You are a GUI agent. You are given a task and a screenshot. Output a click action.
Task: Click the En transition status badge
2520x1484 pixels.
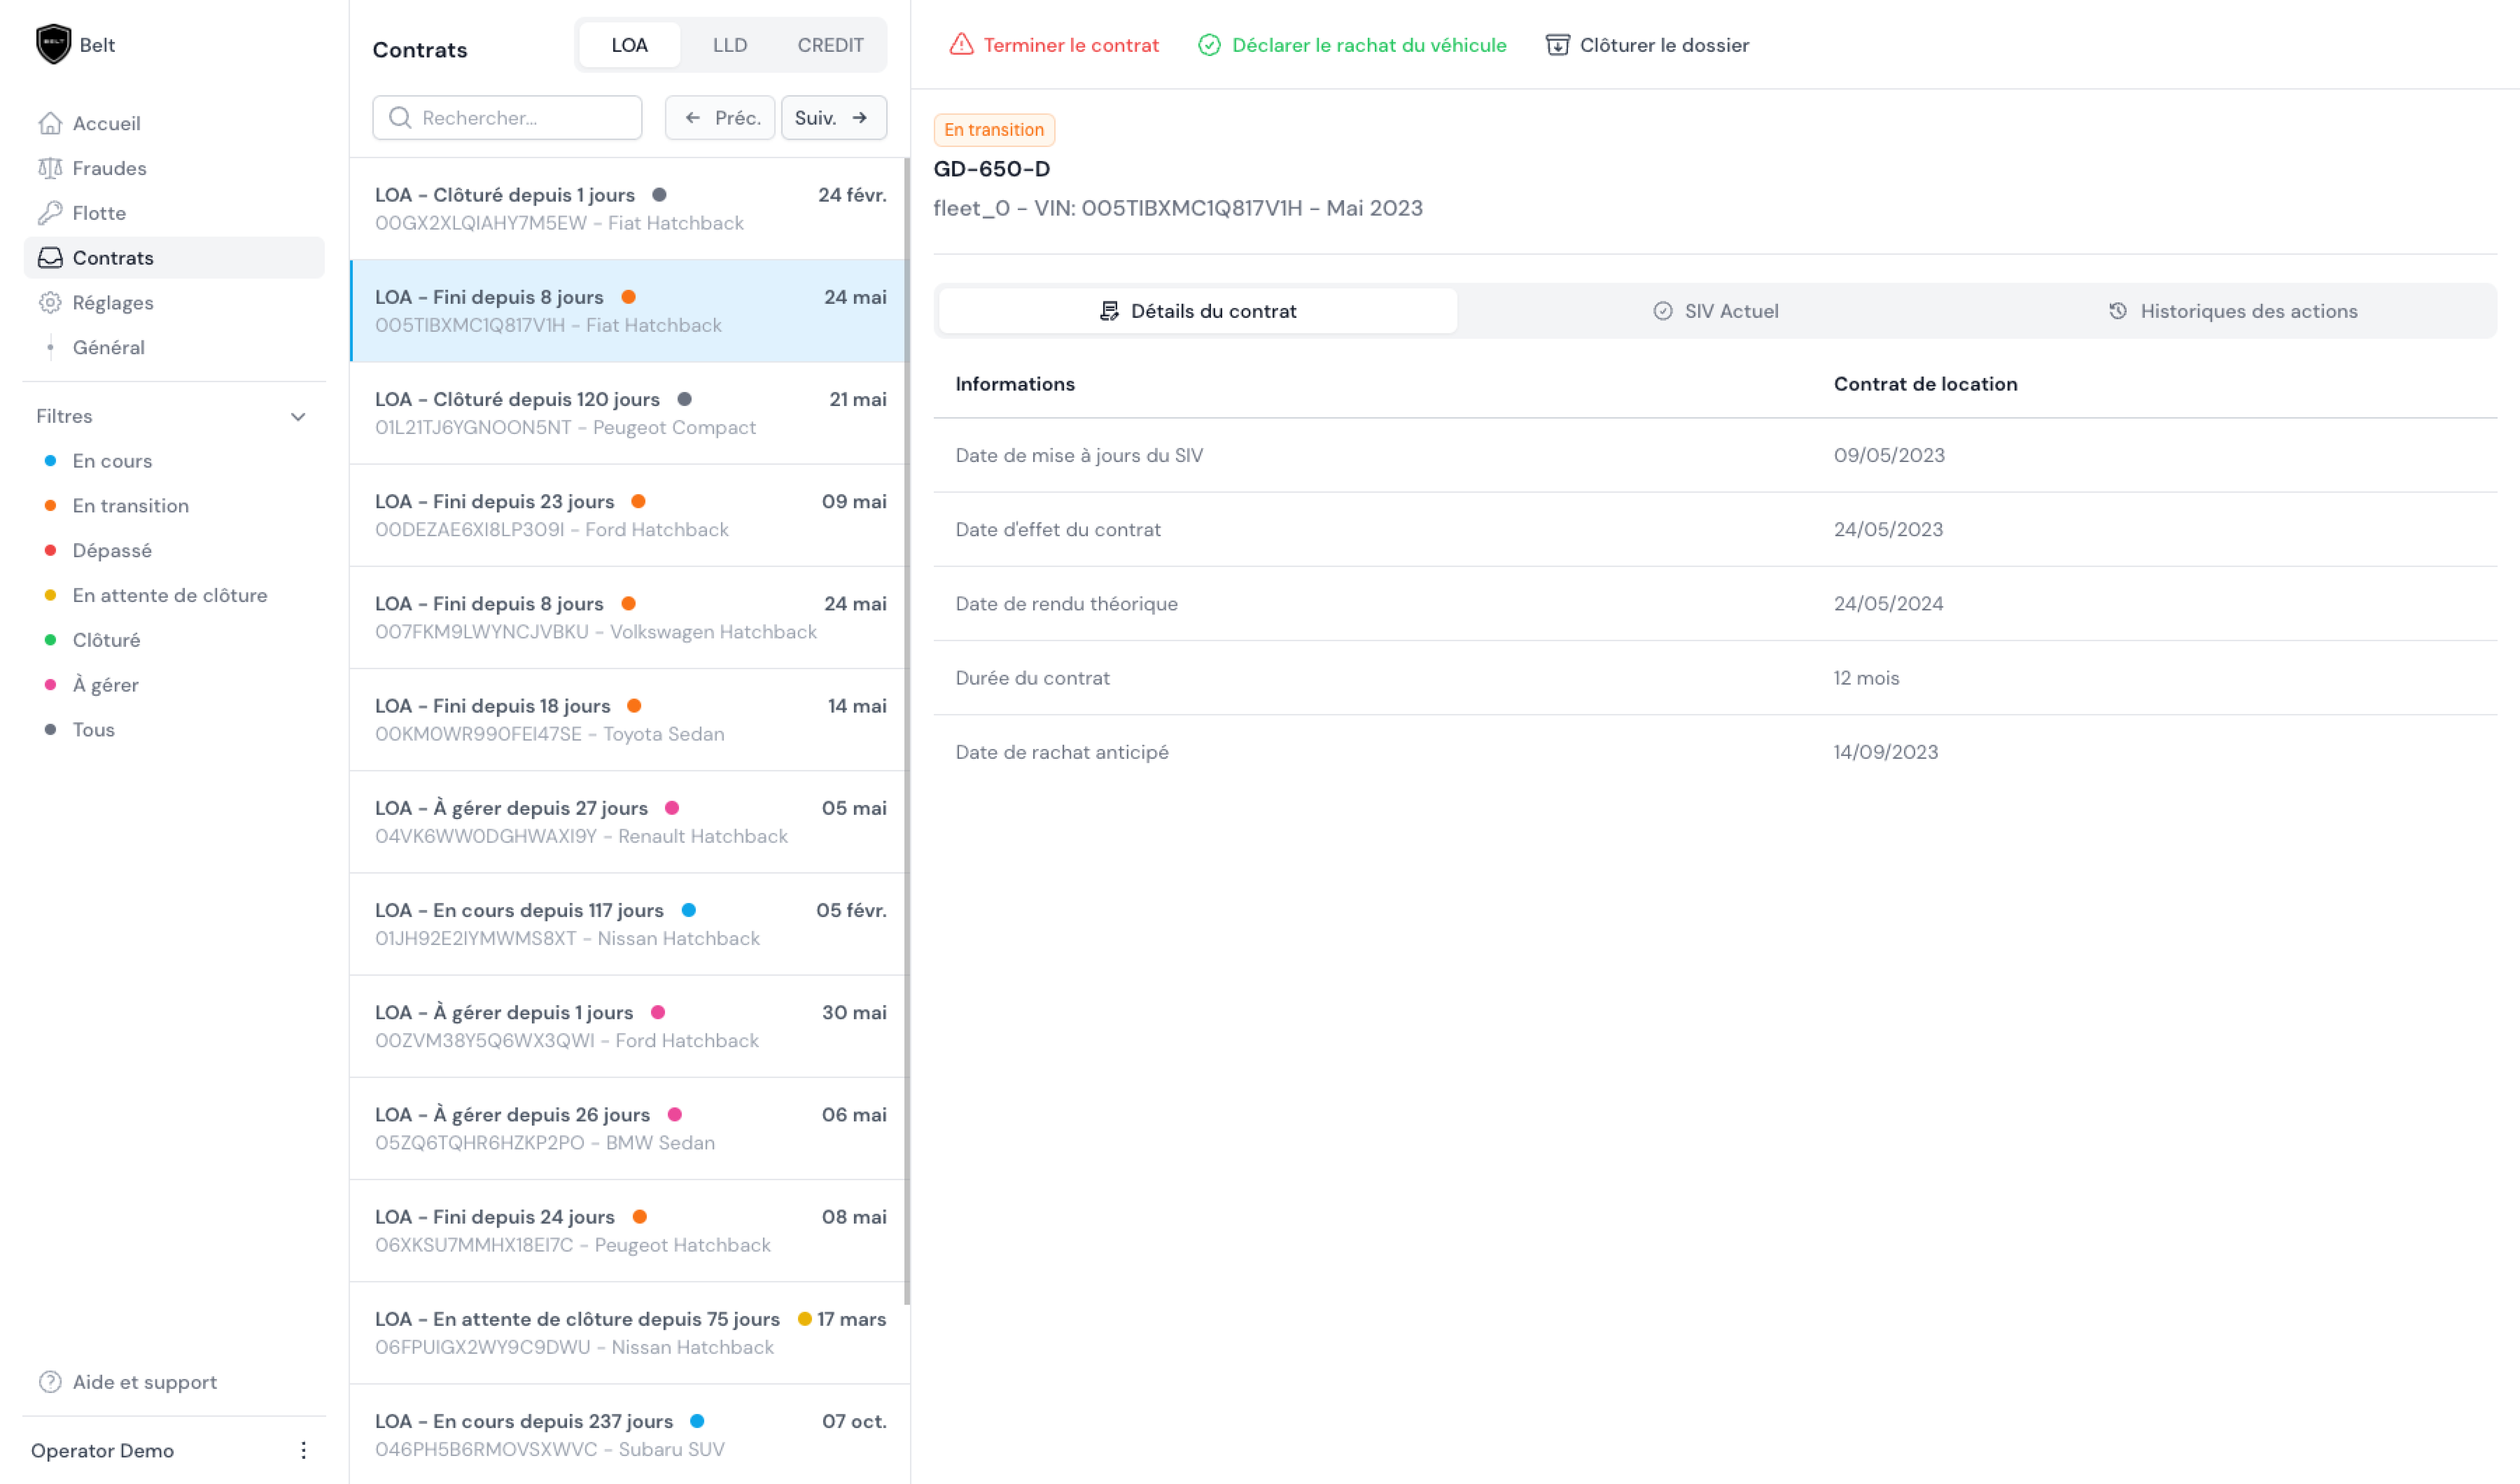click(x=994, y=130)
